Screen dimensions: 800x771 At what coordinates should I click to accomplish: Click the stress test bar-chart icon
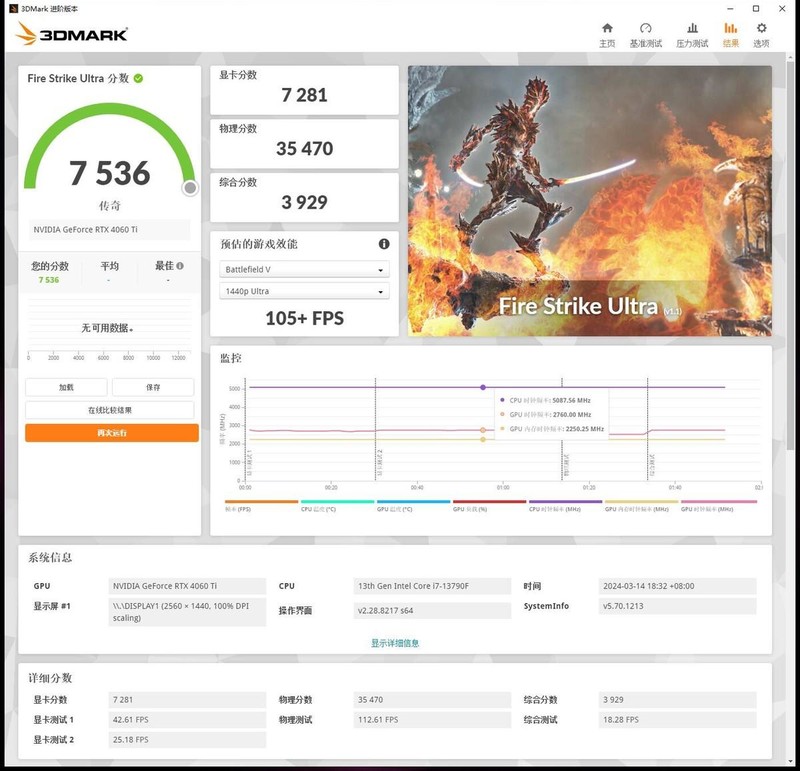point(691,28)
